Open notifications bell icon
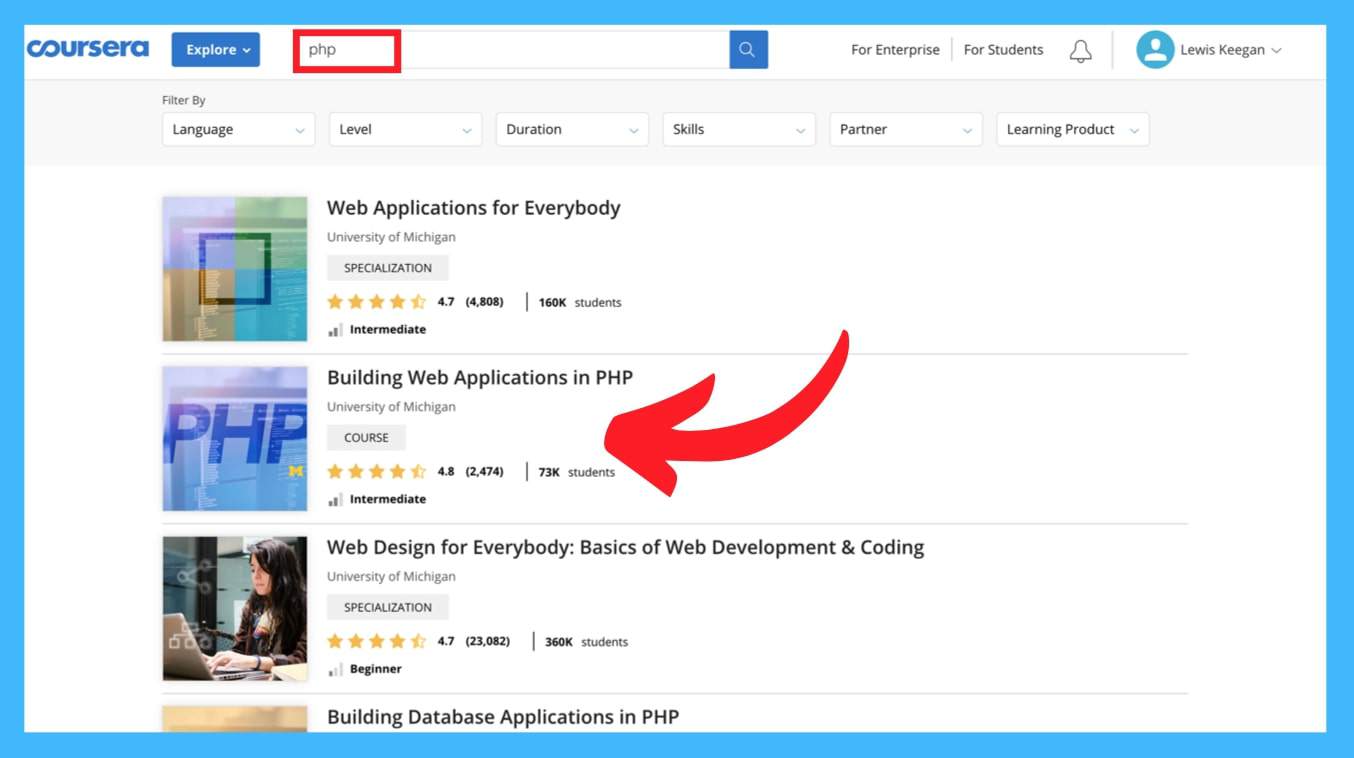This screenshot has height=758, width=1354. coord(1080,50)
